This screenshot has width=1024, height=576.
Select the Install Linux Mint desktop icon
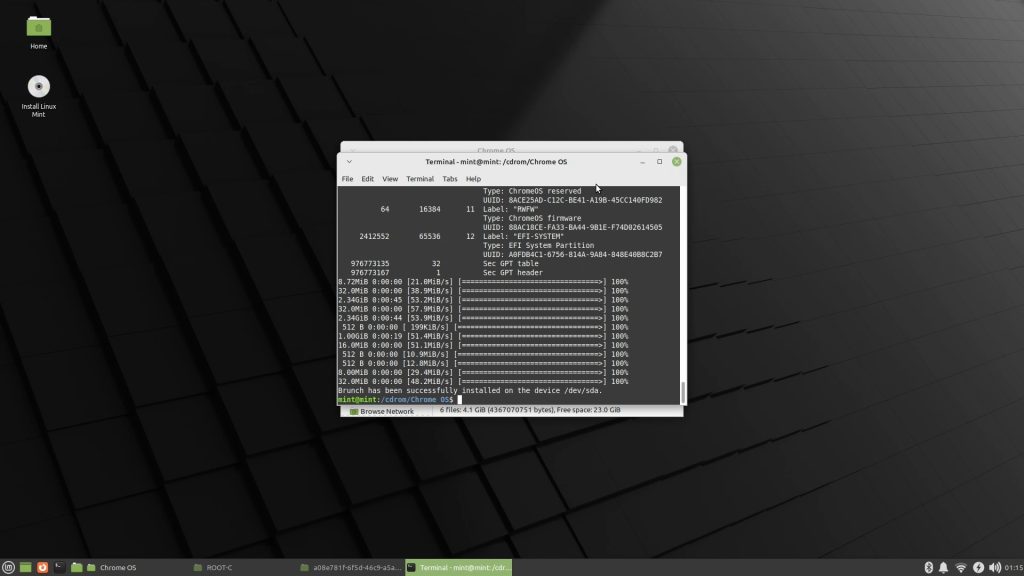[39, 88]
